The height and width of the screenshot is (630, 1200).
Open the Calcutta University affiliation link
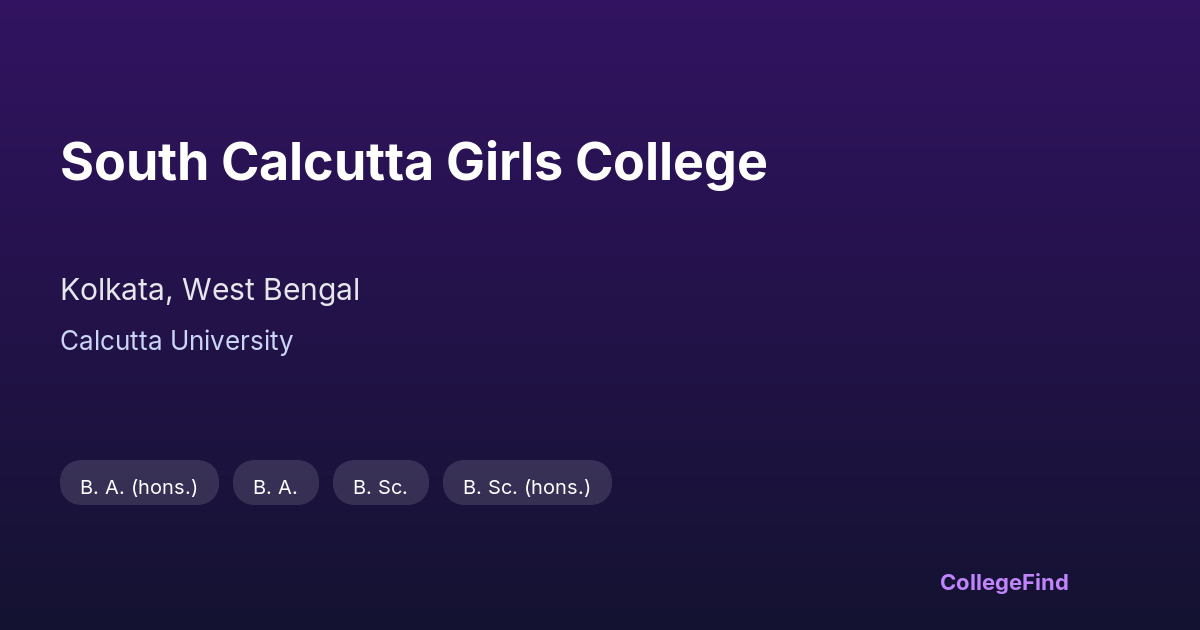pyautogui.click(x=176, y=341)
